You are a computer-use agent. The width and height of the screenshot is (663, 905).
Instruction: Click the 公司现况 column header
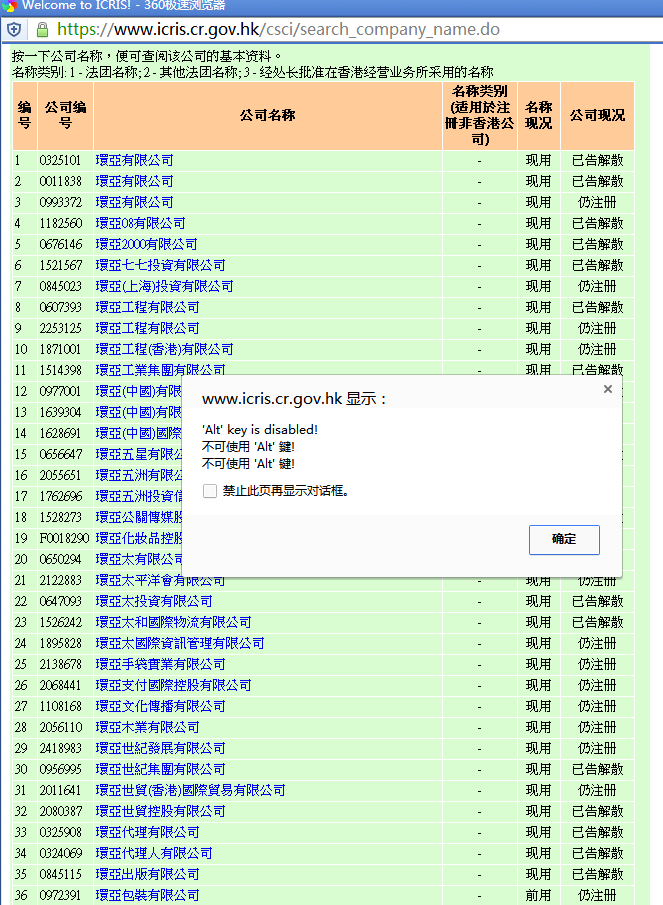pyautogui.click(x=597, y=115)
